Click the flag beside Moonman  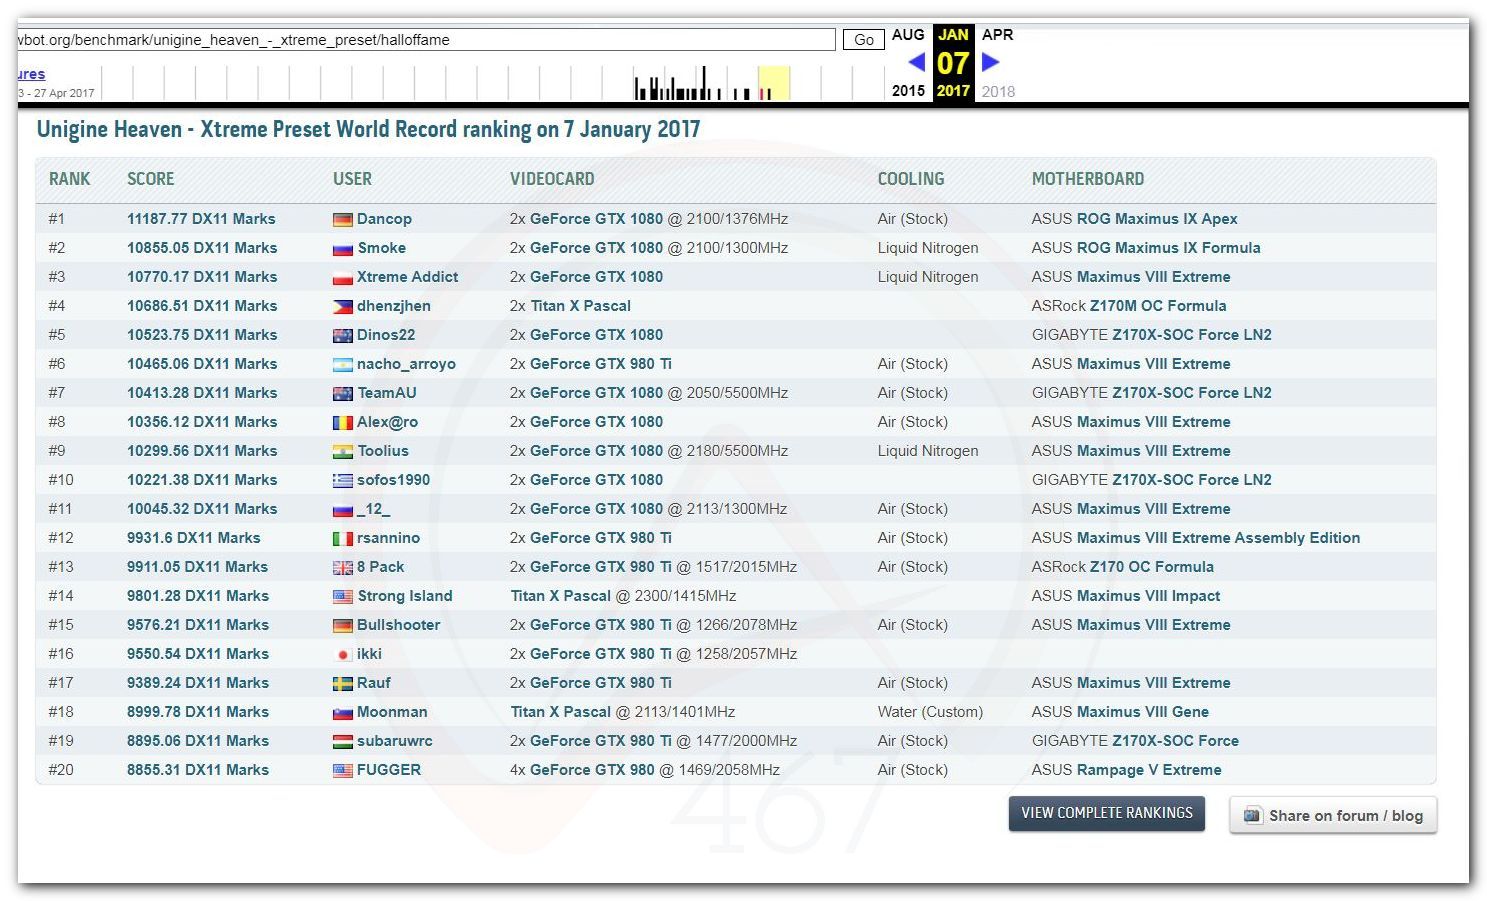click(x=342, y=713)
